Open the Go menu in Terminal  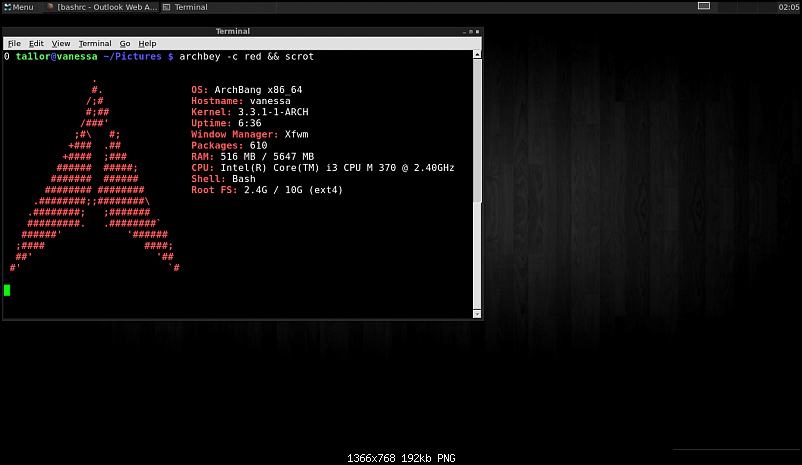pos(125,43)
